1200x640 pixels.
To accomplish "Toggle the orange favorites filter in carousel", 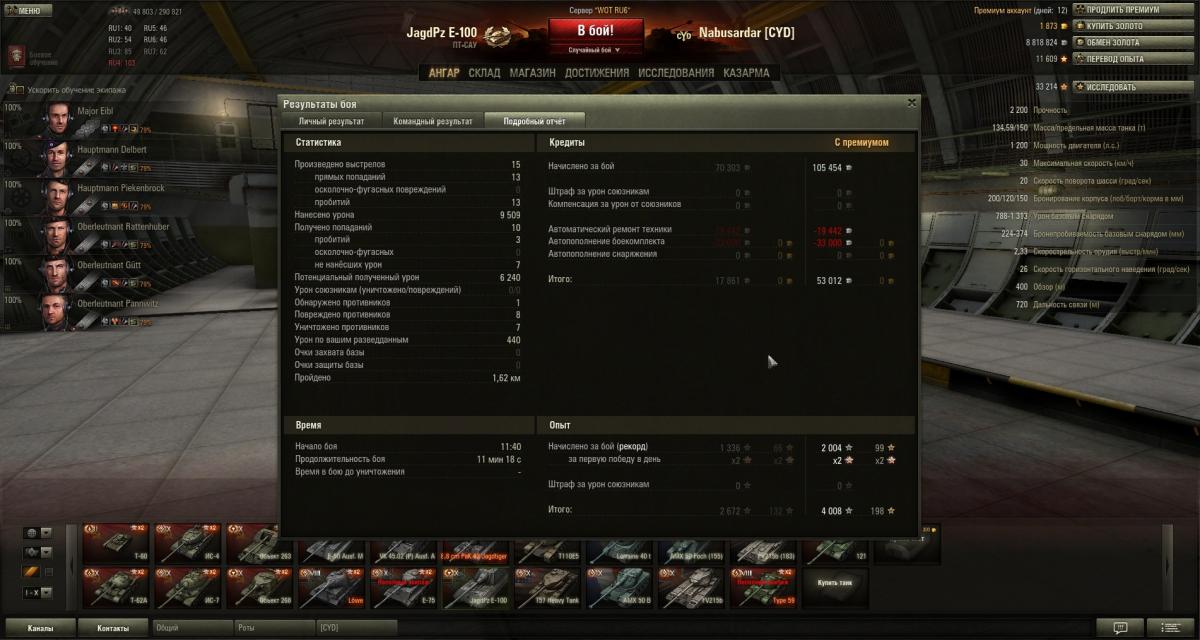I will 32,571.
